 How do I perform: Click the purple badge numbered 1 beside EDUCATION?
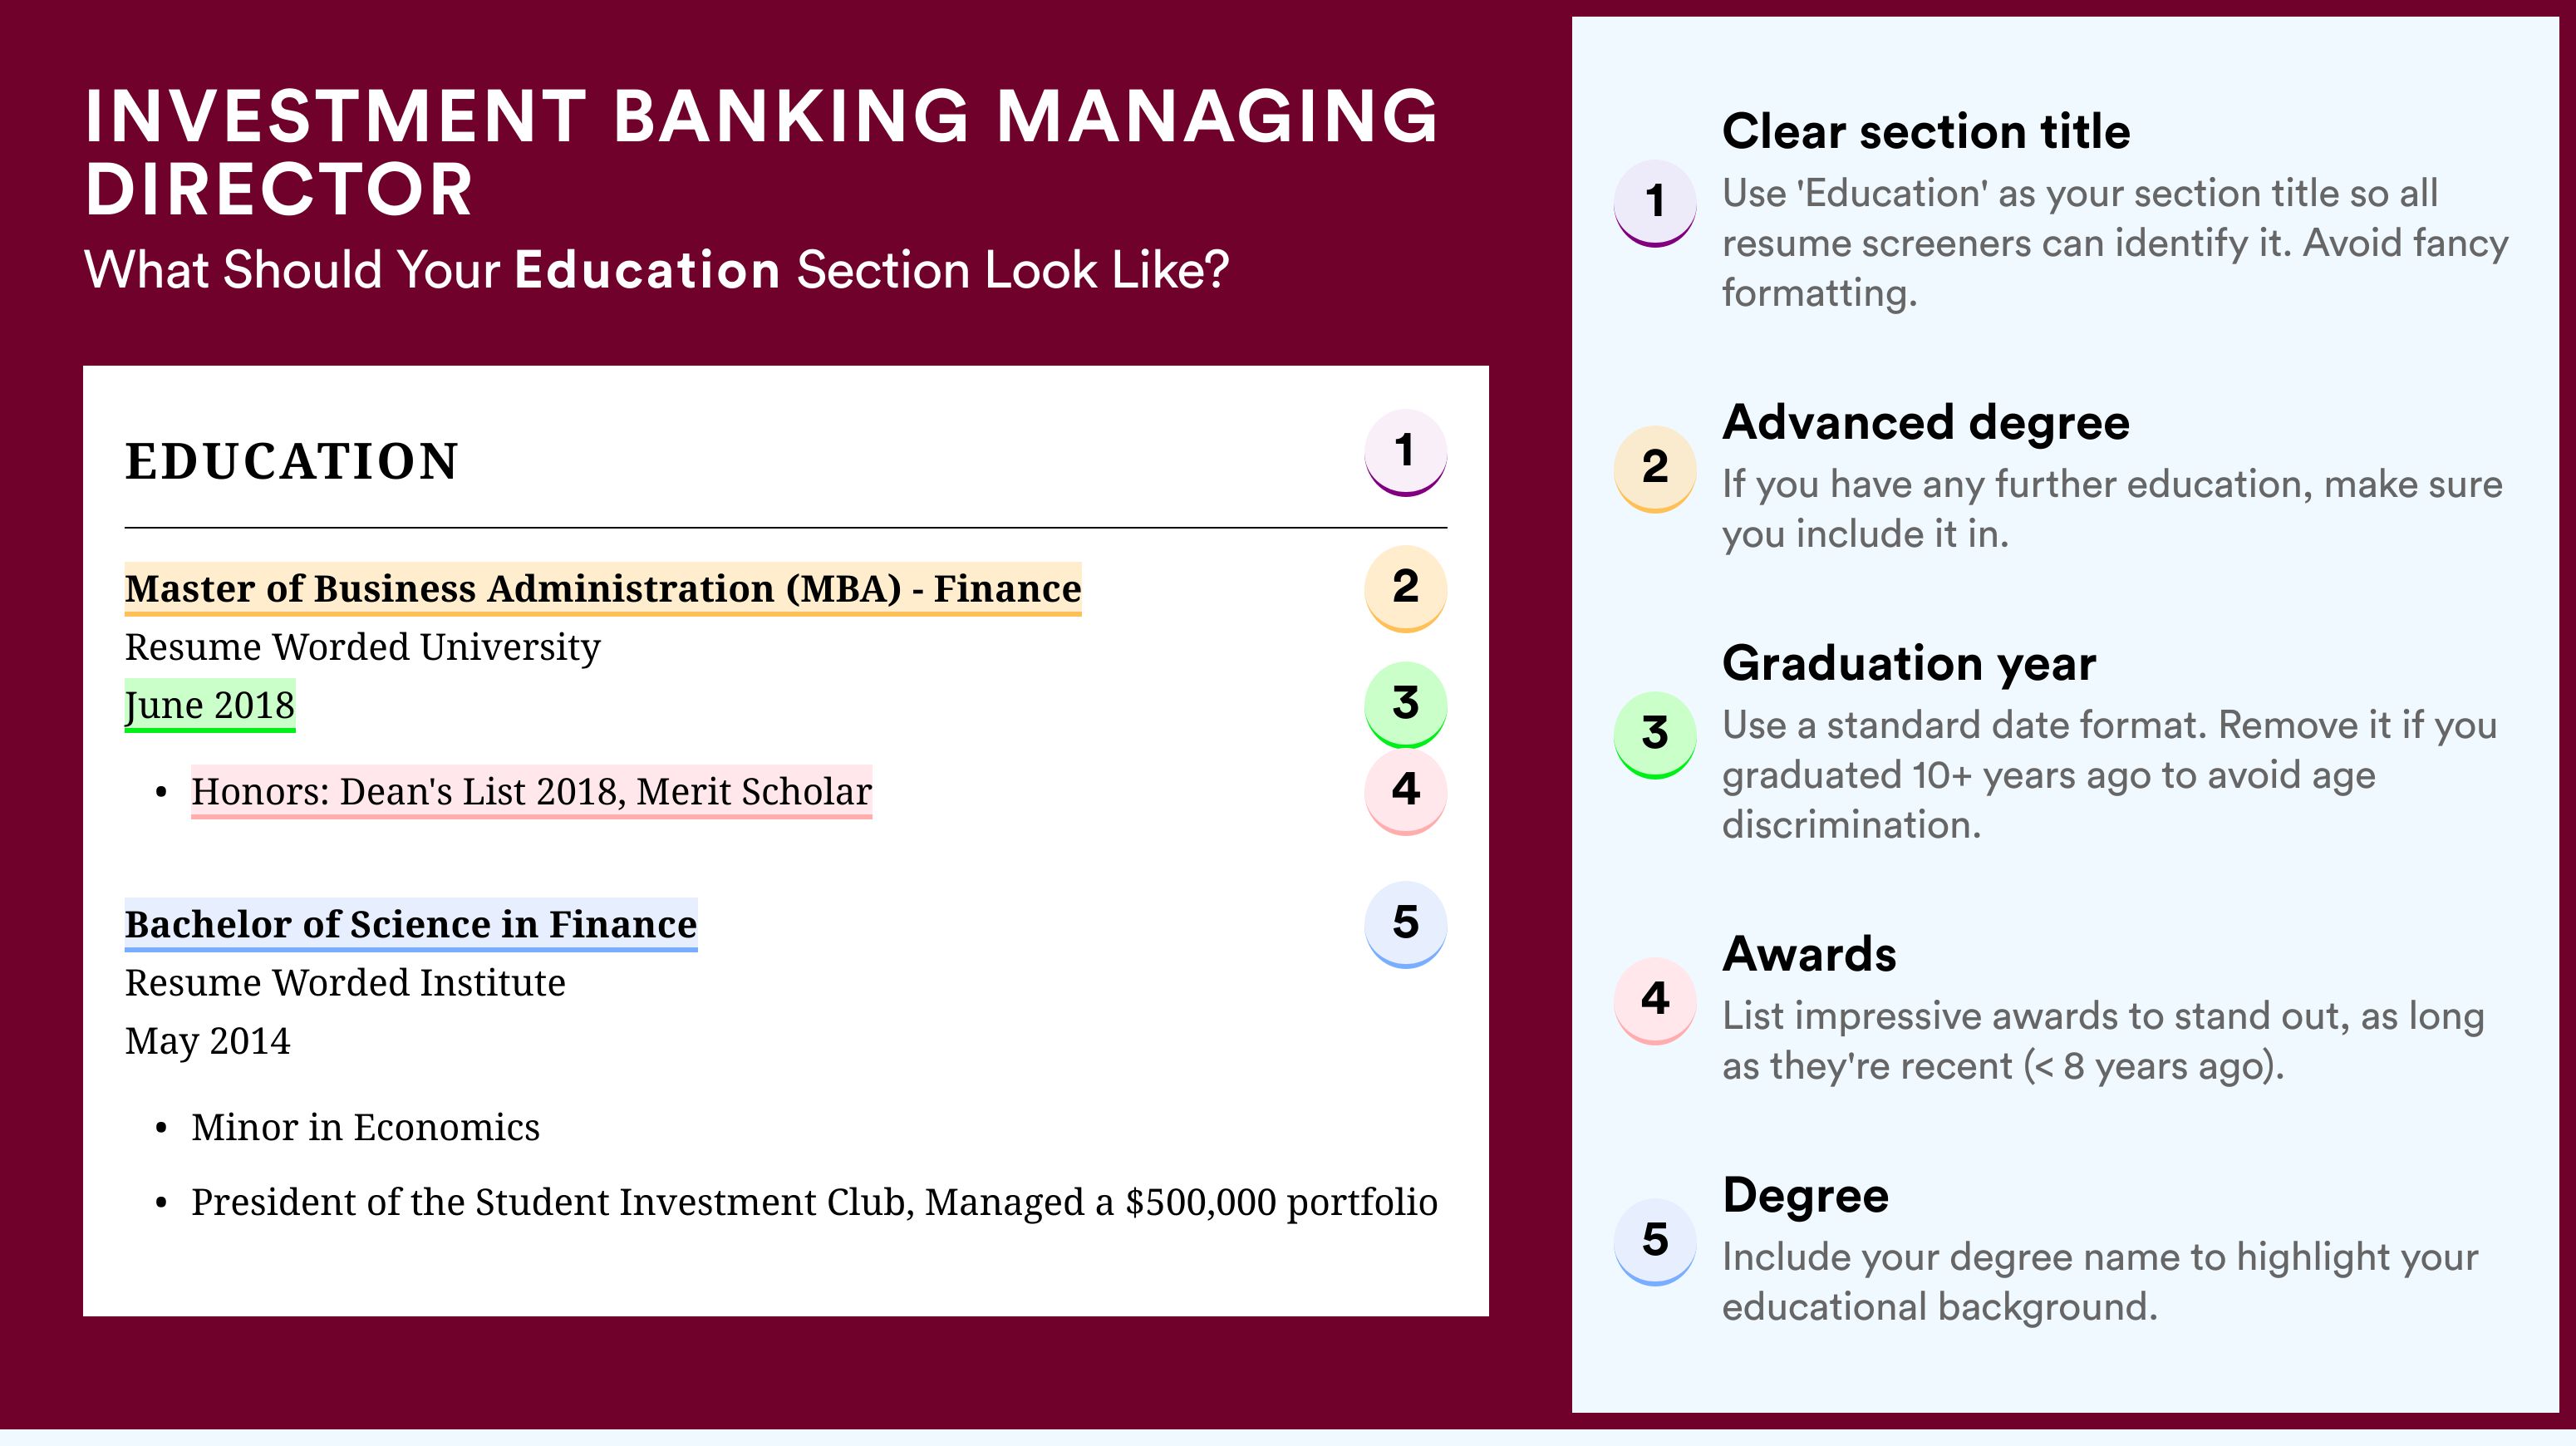point(1405,453)
